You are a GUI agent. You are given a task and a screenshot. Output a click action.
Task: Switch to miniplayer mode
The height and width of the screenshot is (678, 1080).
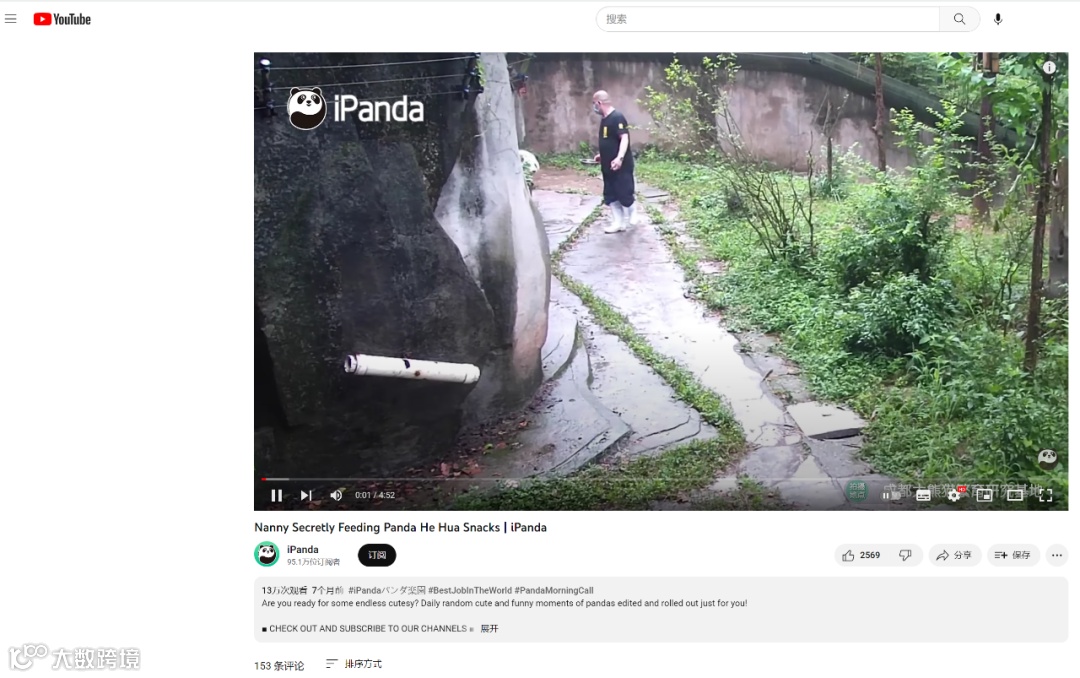(984, 495)
